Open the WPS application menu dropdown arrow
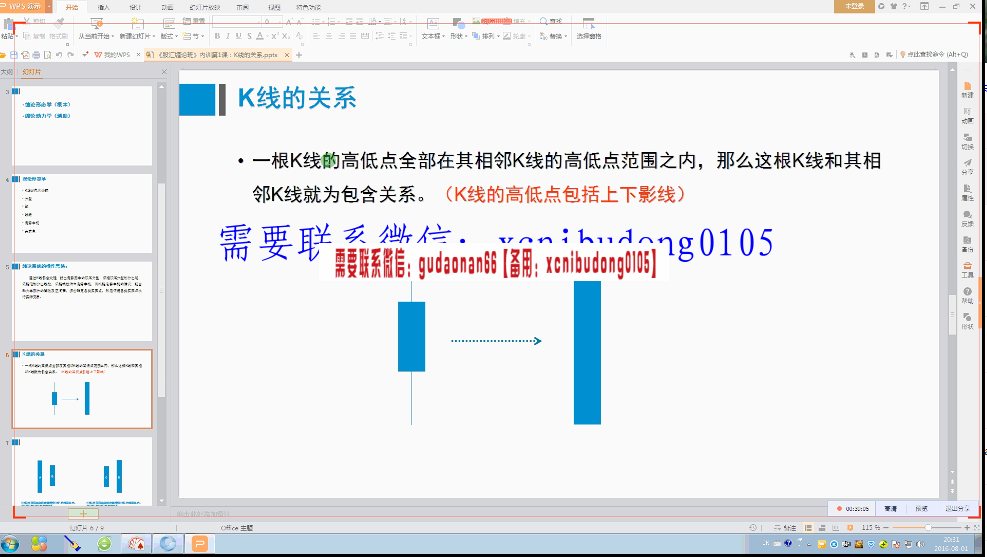 49,6
